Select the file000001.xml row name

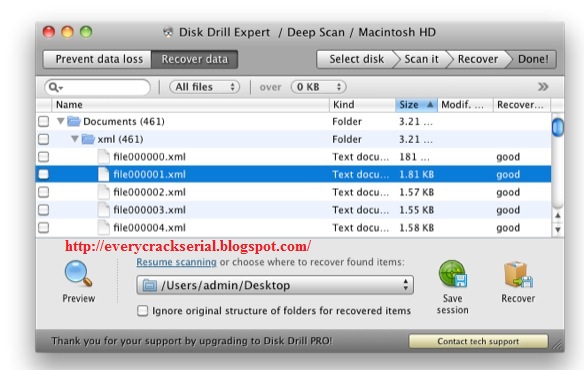coord(149,174)
